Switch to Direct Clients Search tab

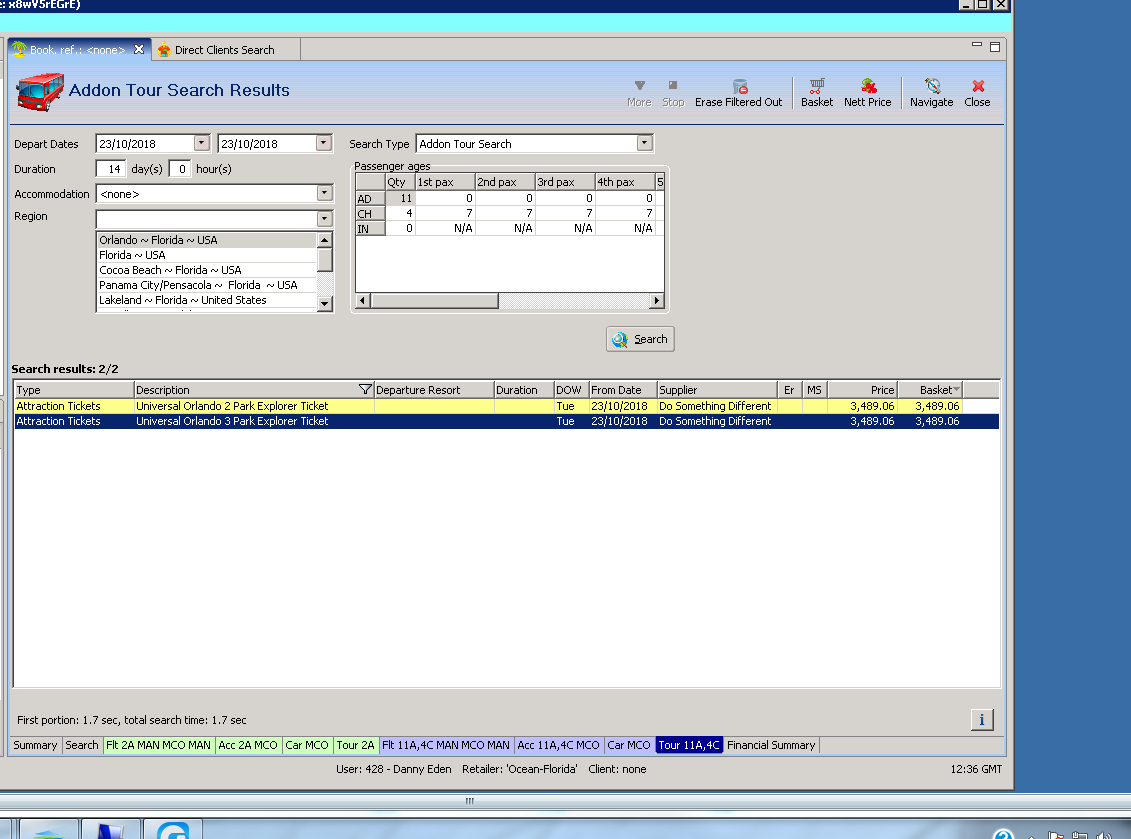click(x=224, y=50)
